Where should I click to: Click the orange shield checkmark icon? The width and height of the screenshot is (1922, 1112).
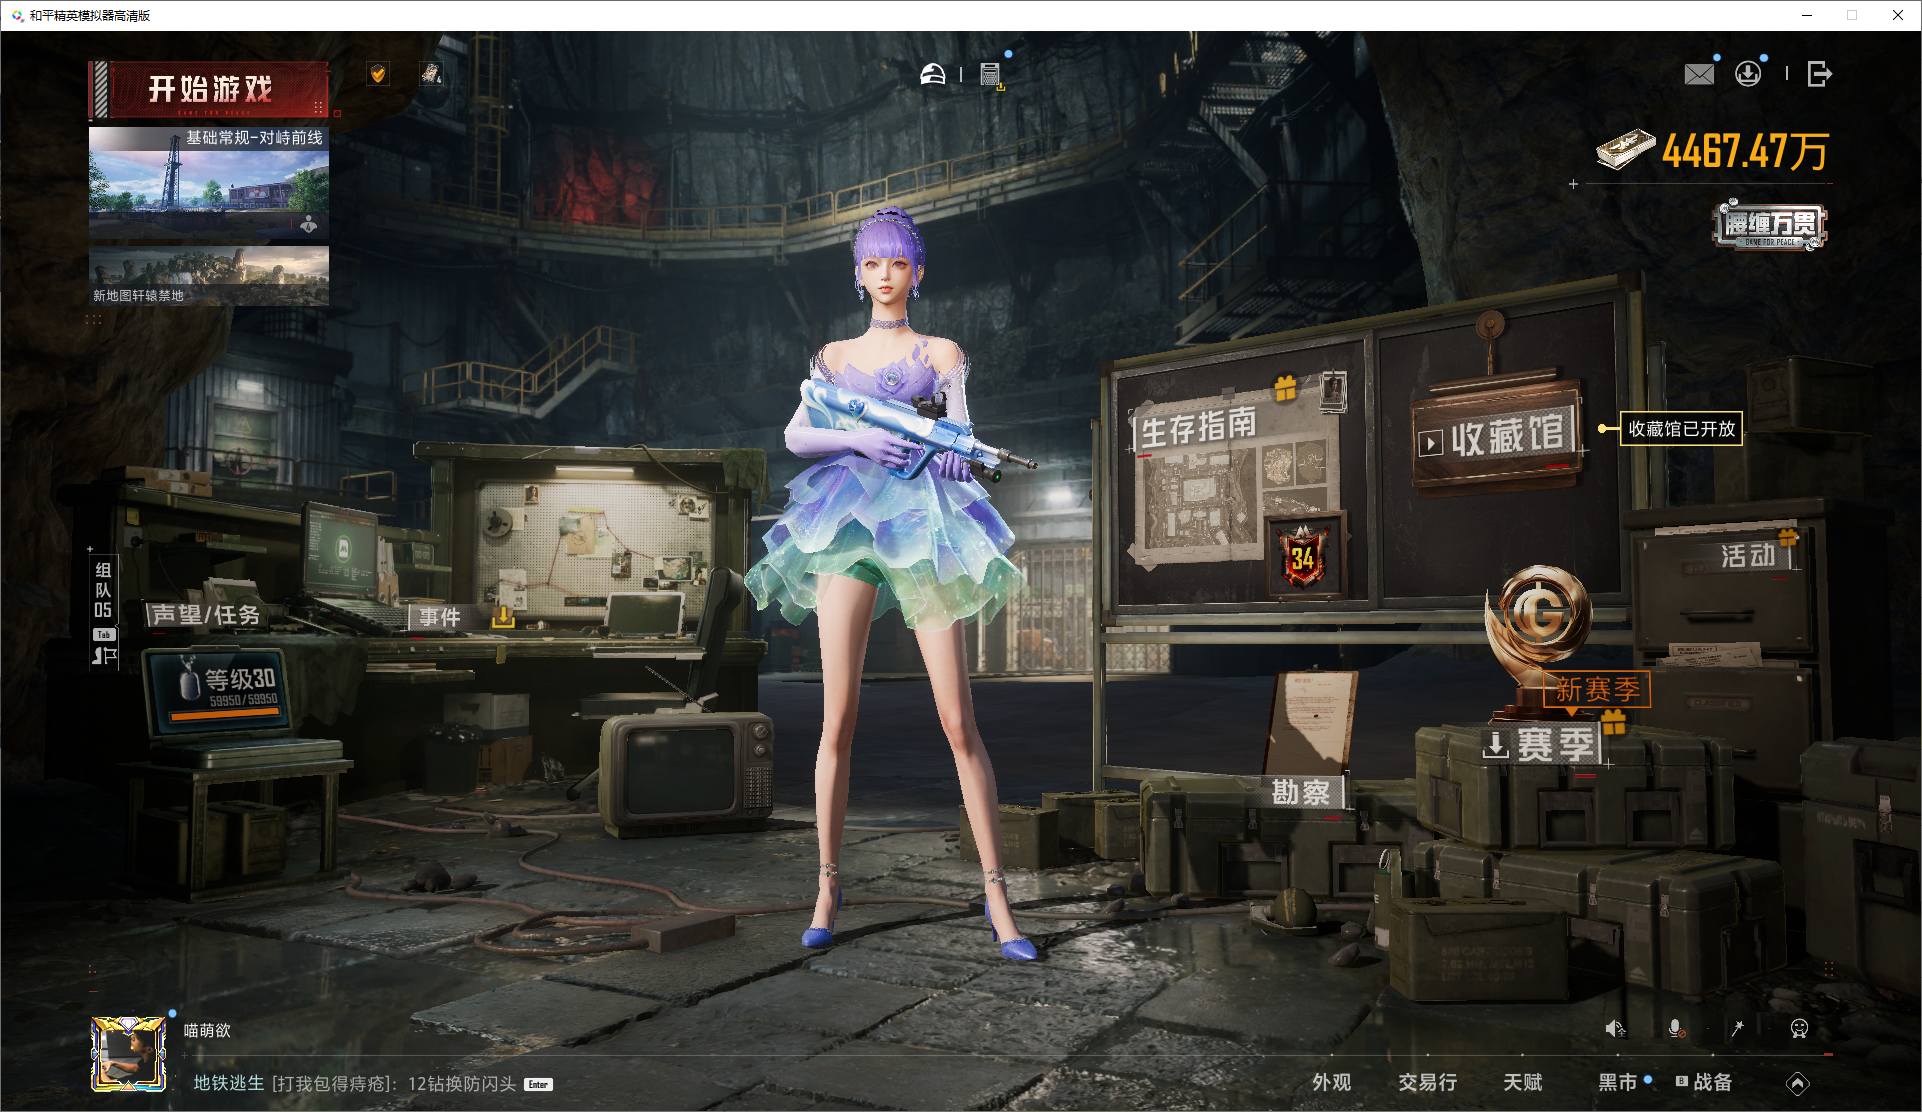tap(378, 74)
